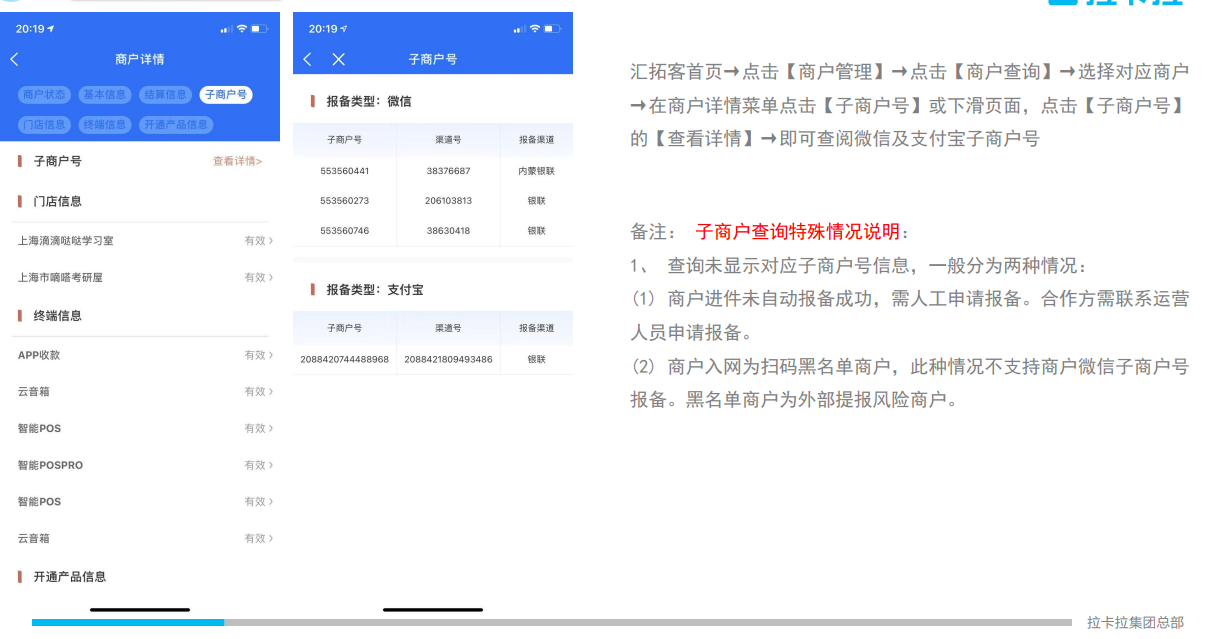Select the 商户状态 tab
The height and width of the screenshot is (639, 1224).
click(45, 95)
